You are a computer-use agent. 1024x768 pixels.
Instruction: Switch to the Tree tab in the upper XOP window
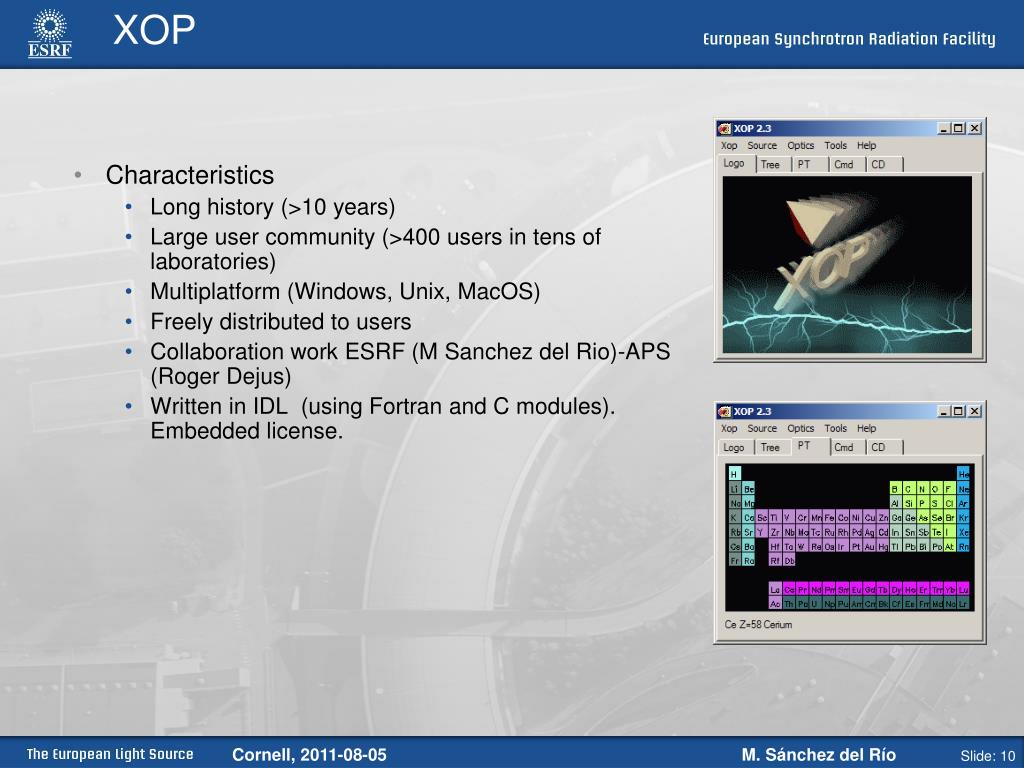click(773, 165)
